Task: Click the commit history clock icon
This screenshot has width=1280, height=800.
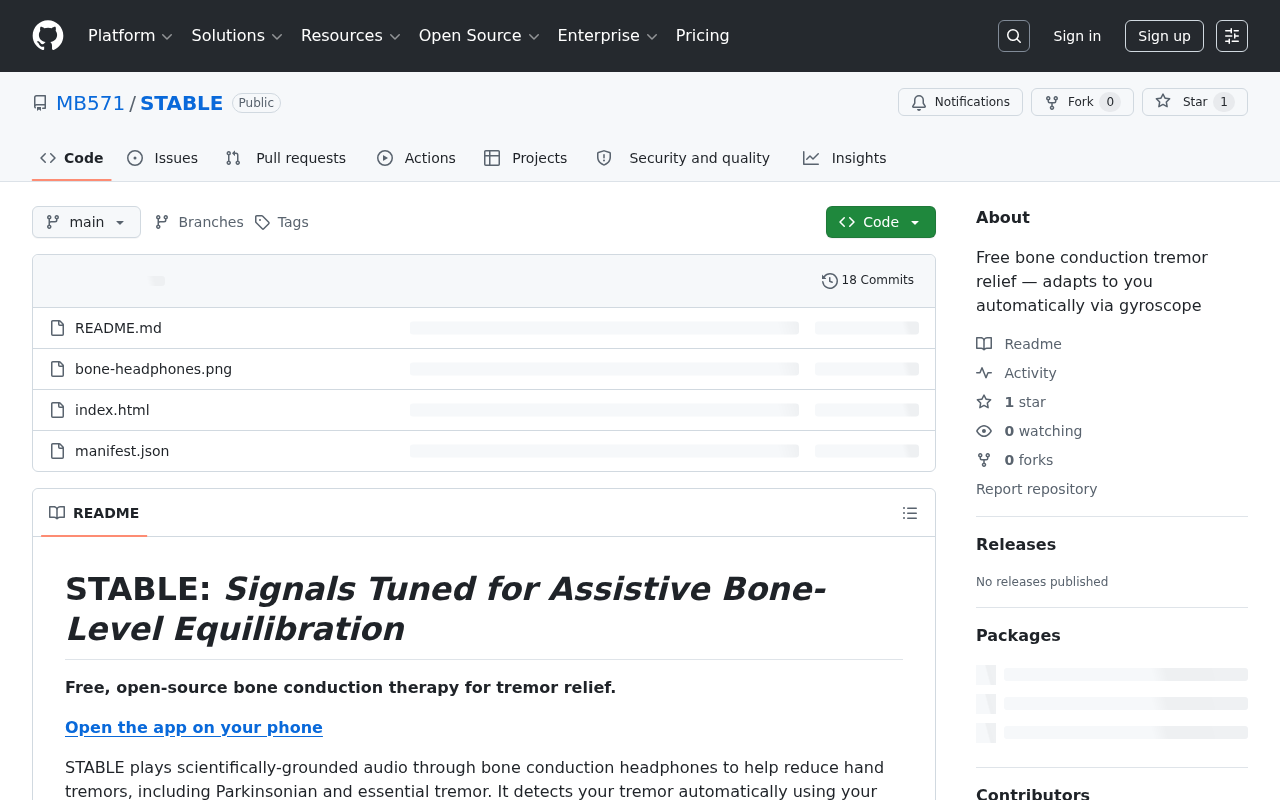Action: (x=830, y=281)
